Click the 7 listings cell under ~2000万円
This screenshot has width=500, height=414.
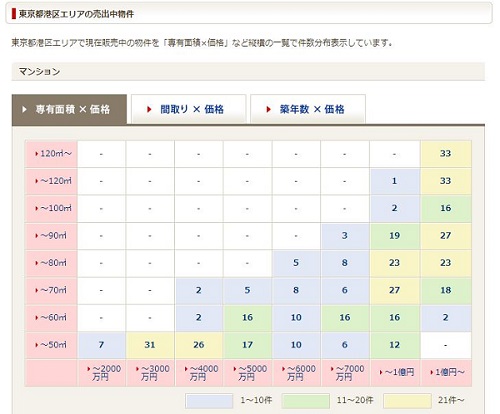click(x=101, y=345)
